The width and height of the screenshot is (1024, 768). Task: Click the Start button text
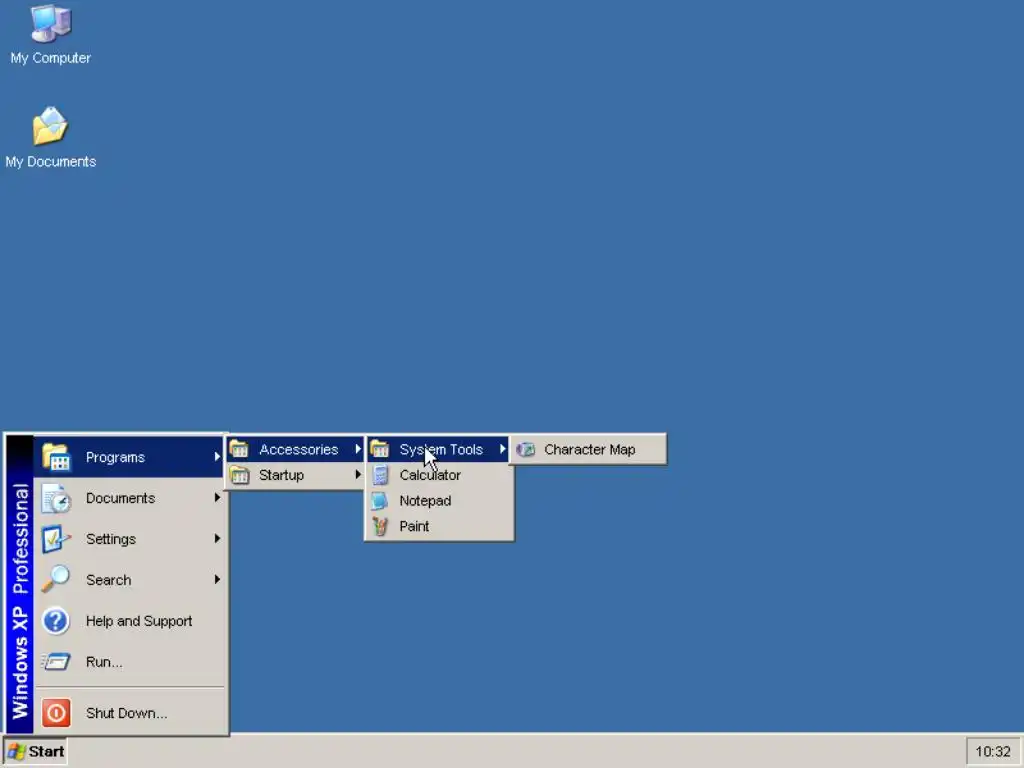point(46,752)
